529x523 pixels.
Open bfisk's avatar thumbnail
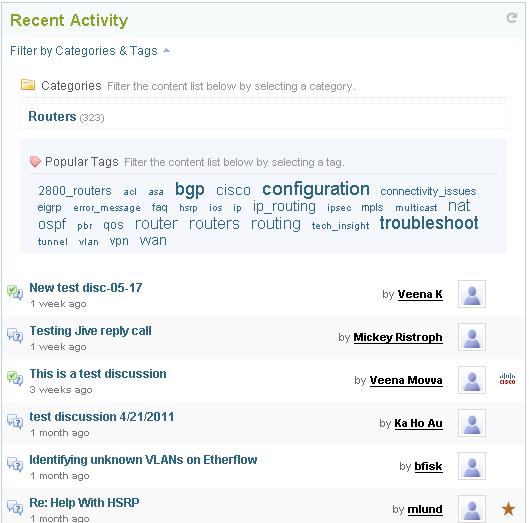coord(472,466)
